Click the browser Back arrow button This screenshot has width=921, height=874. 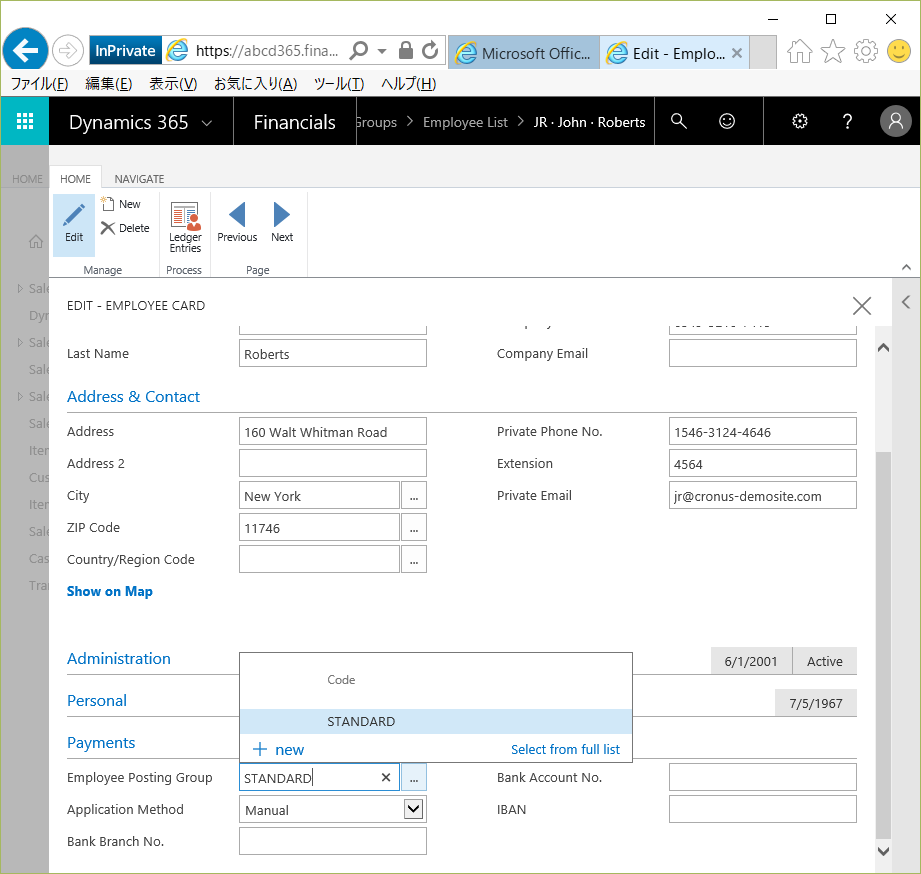pyautogui.click(x=25, y=51)
